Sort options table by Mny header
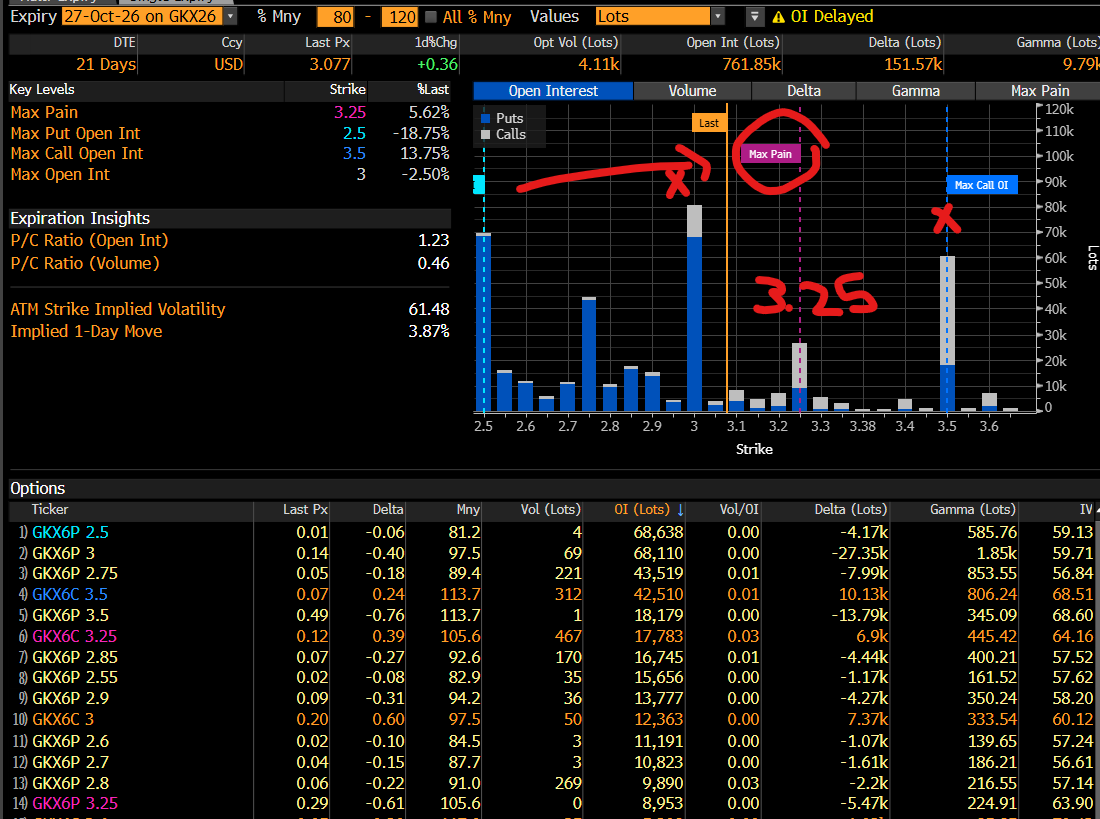Image resolution: width=1100 pixels, height=819 pixels. click(x=468, y=510)
